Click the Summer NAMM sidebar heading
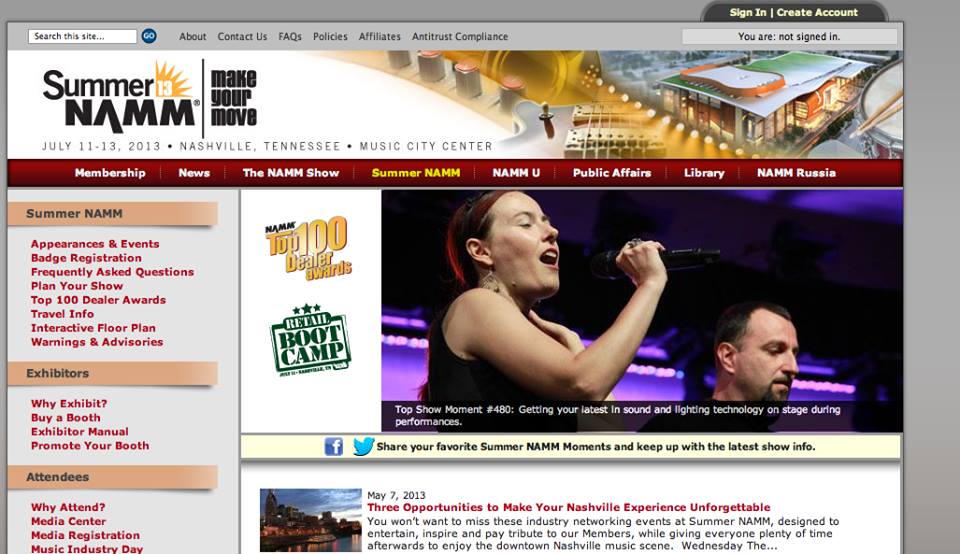 tap(113, 214)
